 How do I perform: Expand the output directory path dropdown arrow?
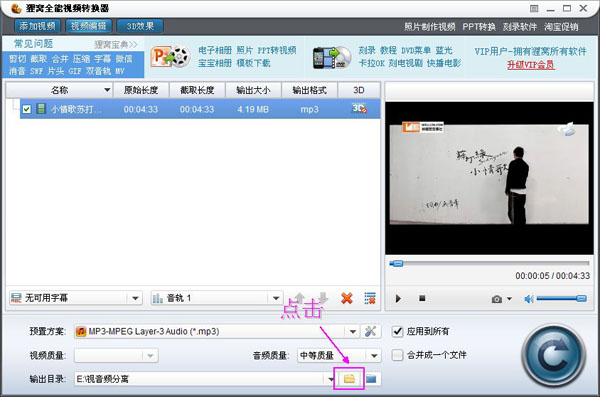click(x=331, y=379)
